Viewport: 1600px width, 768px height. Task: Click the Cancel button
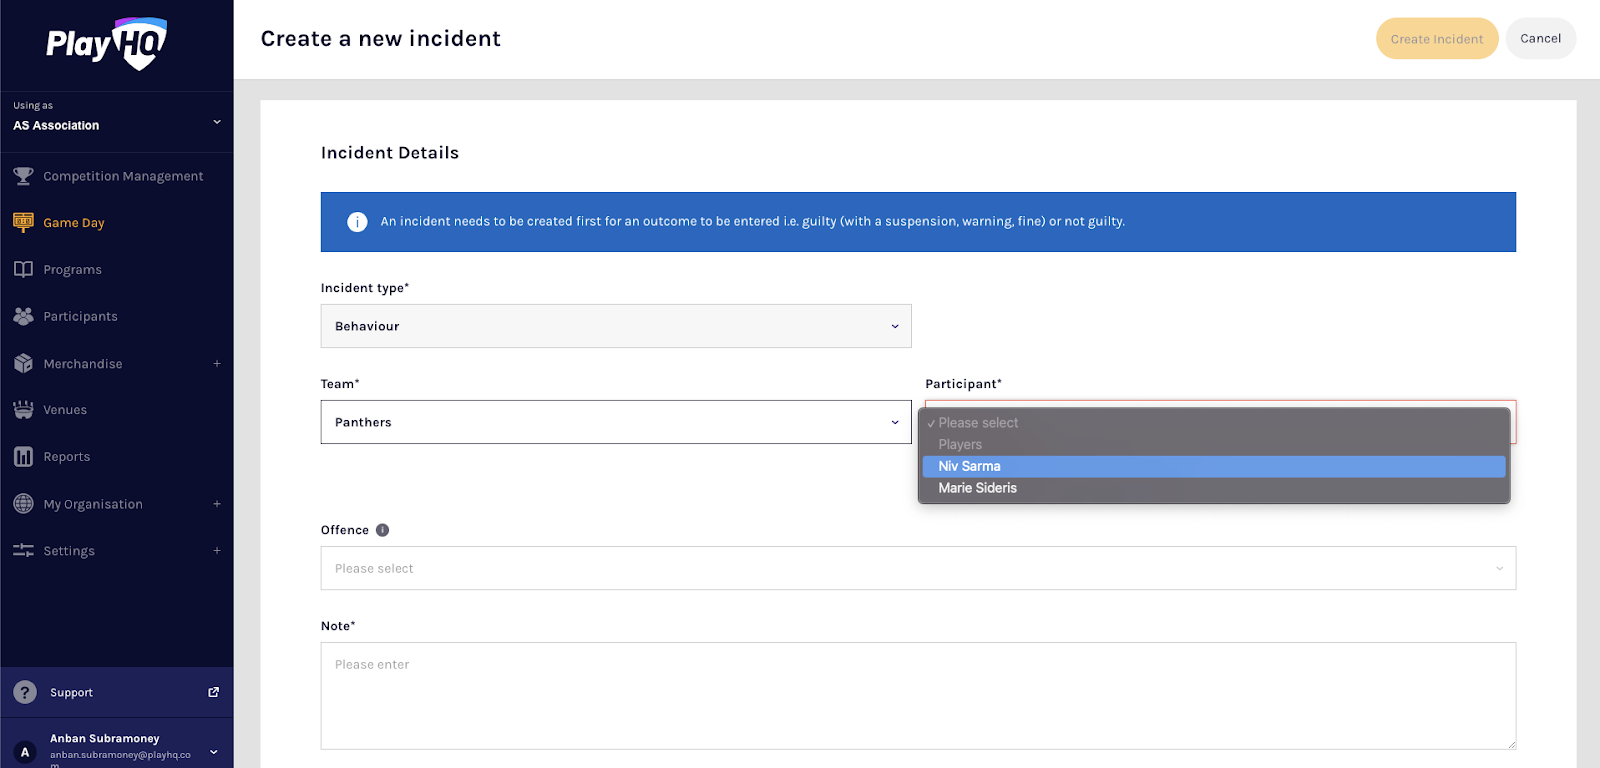click(x=1540, y=39)
